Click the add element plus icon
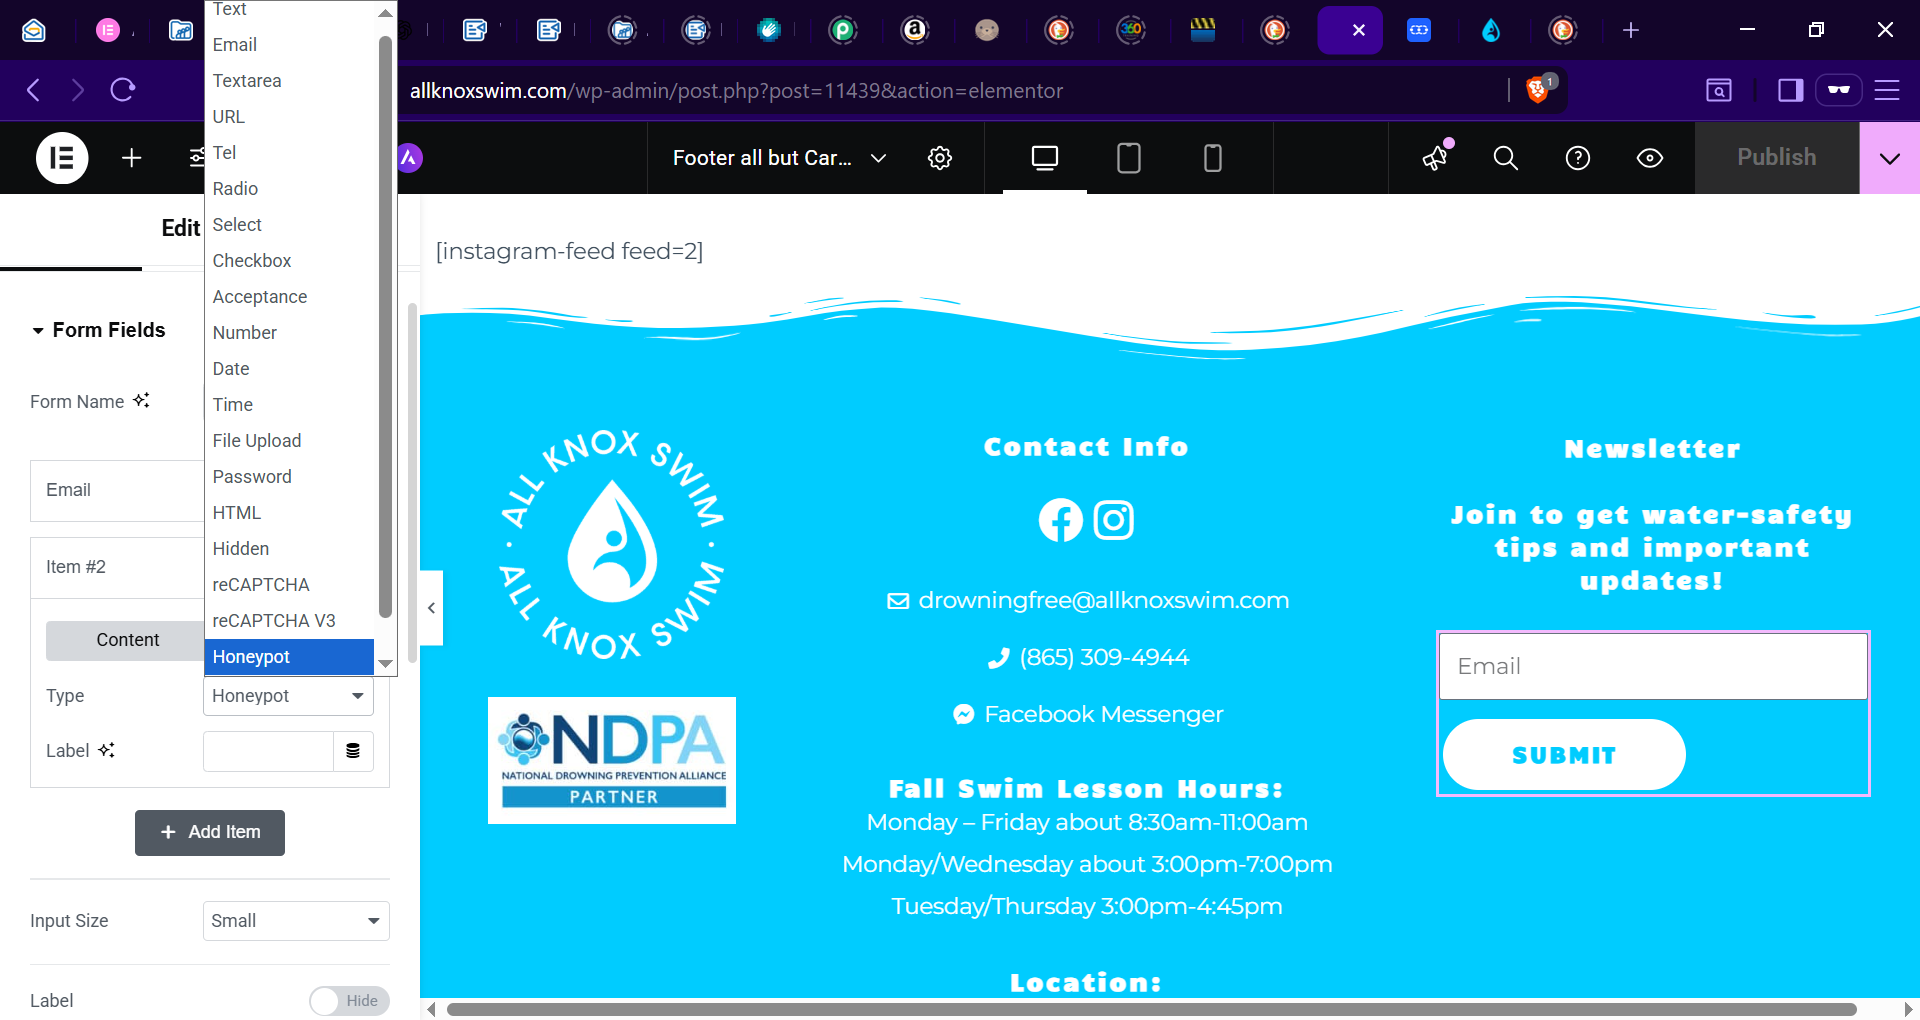 [x=131, y=158]
